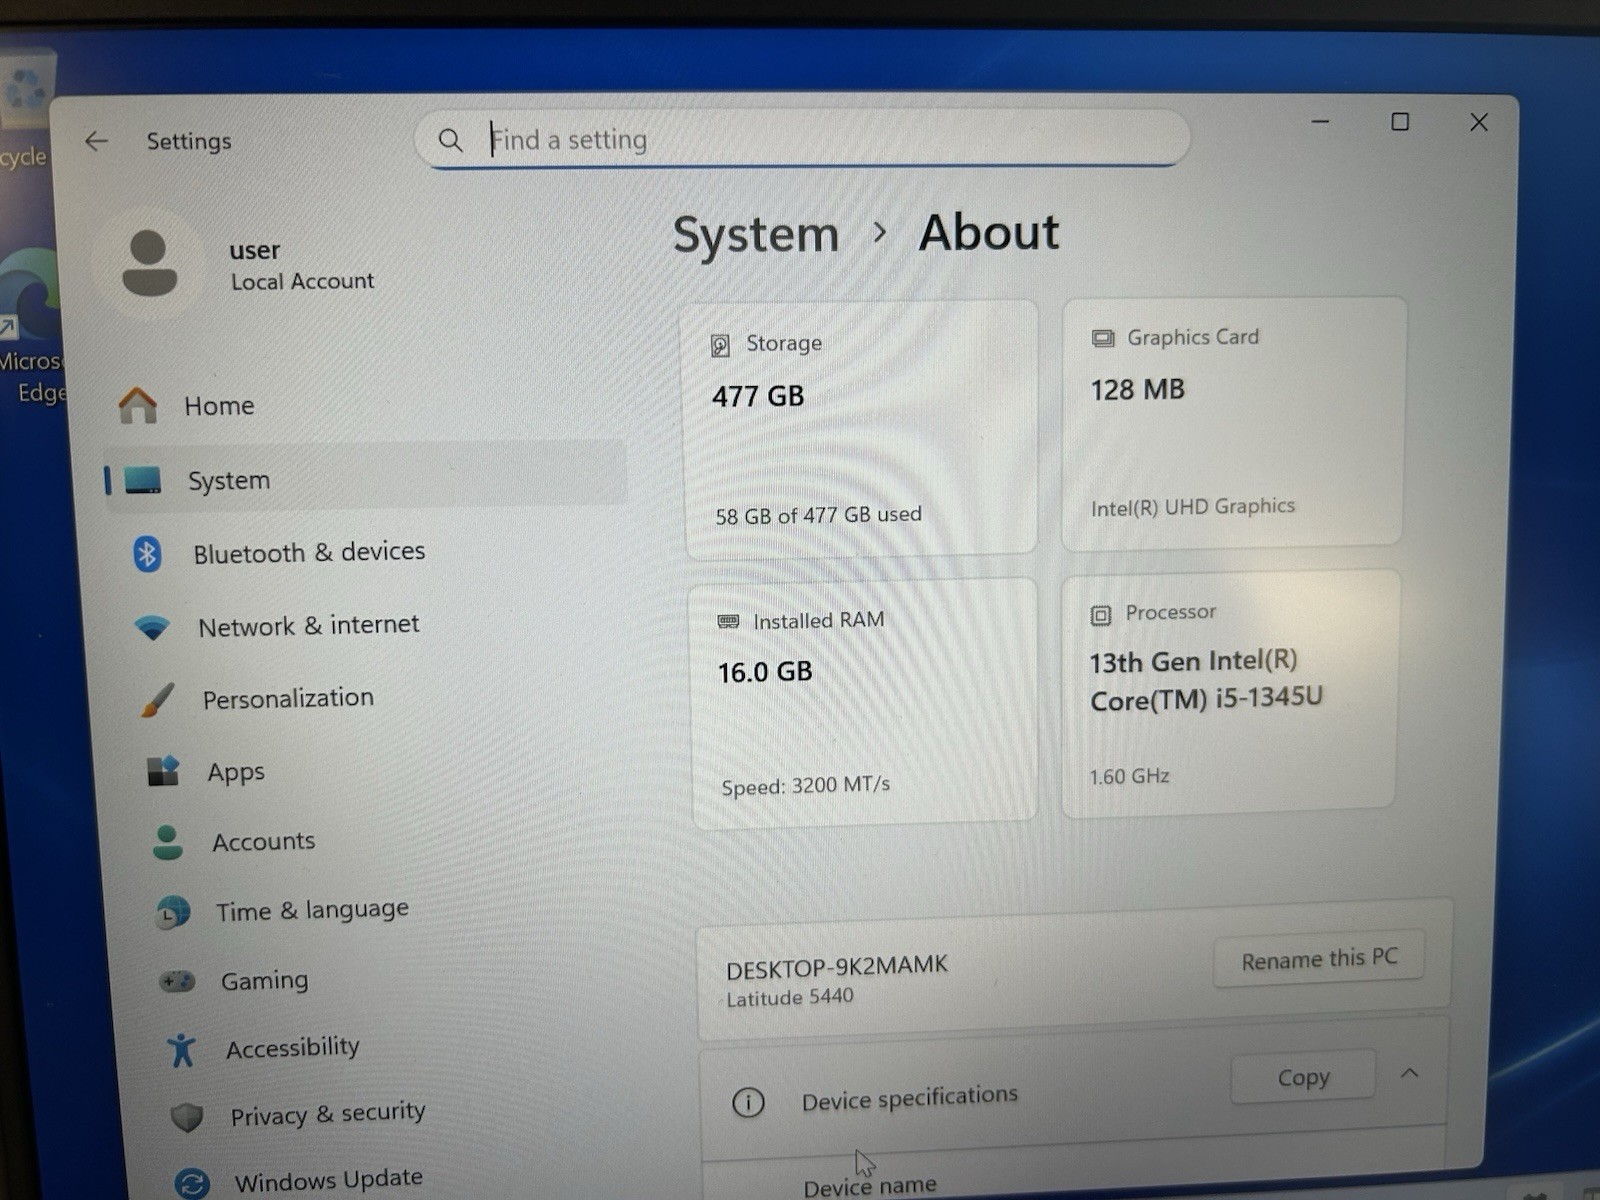Click the Home house icon
This screenshot has width=1600, height=1200.
click(138, 405)
